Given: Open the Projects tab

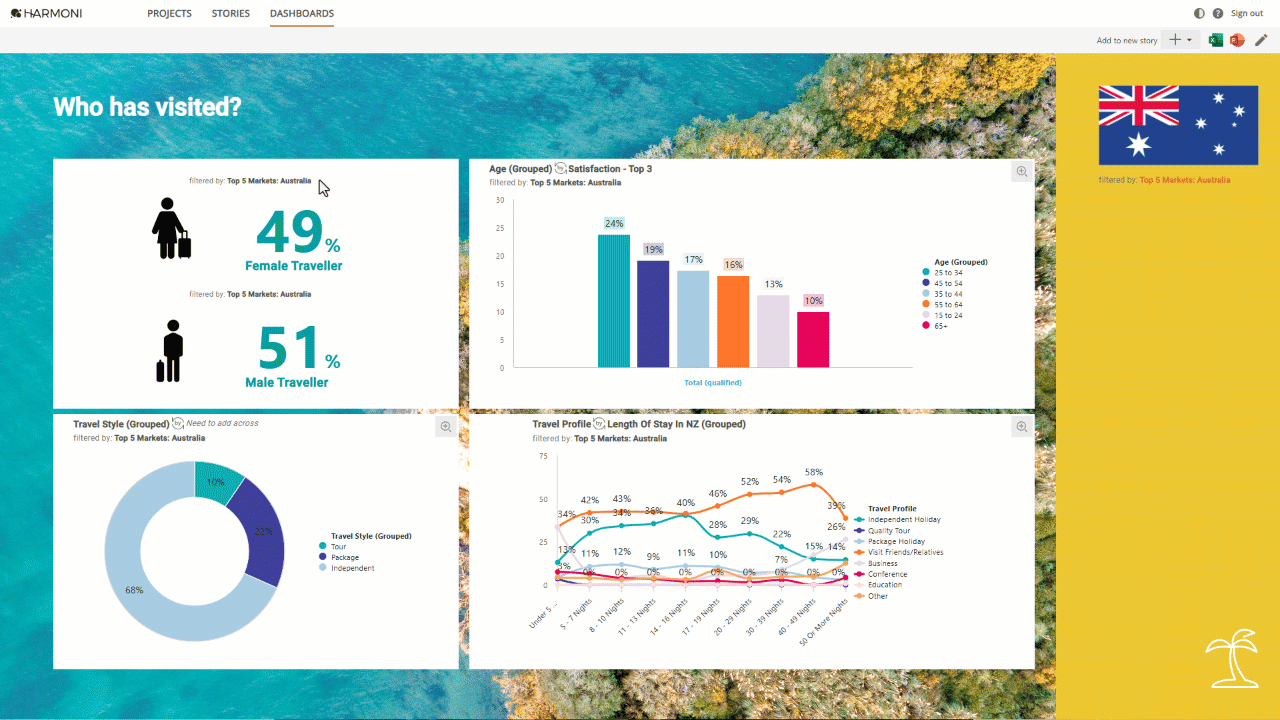Looking at the screenshot, I should click(169, 14).
